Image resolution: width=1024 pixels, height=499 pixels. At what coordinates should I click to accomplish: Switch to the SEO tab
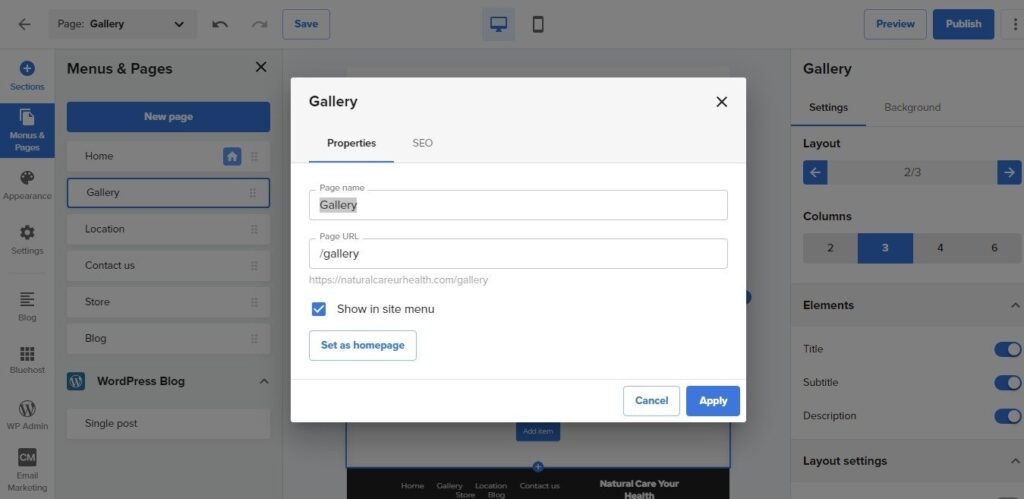click(422, 143)
